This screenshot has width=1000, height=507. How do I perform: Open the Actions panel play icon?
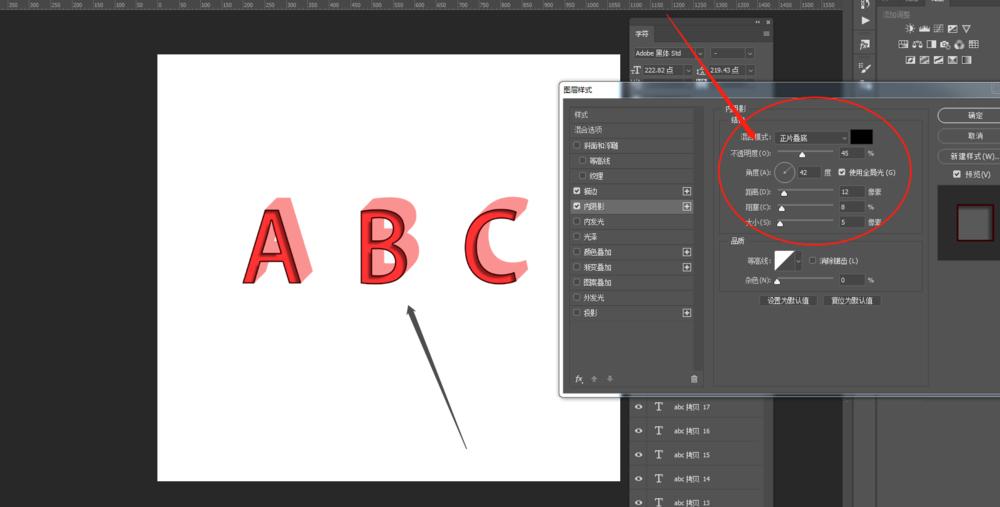(865, 20)
